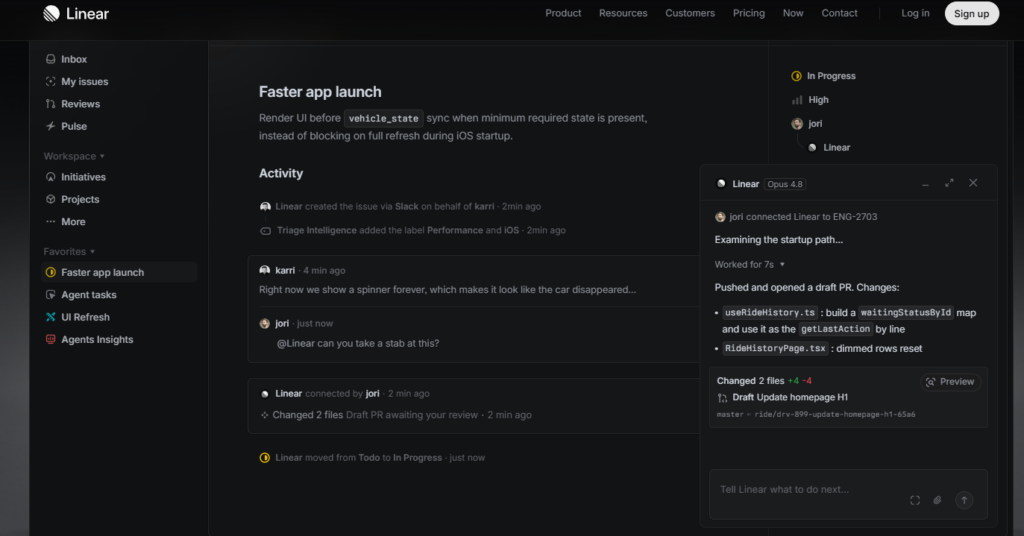Screen dimensions: 1024x536
Task: Click the My issues icon
Action: point(50,81)
